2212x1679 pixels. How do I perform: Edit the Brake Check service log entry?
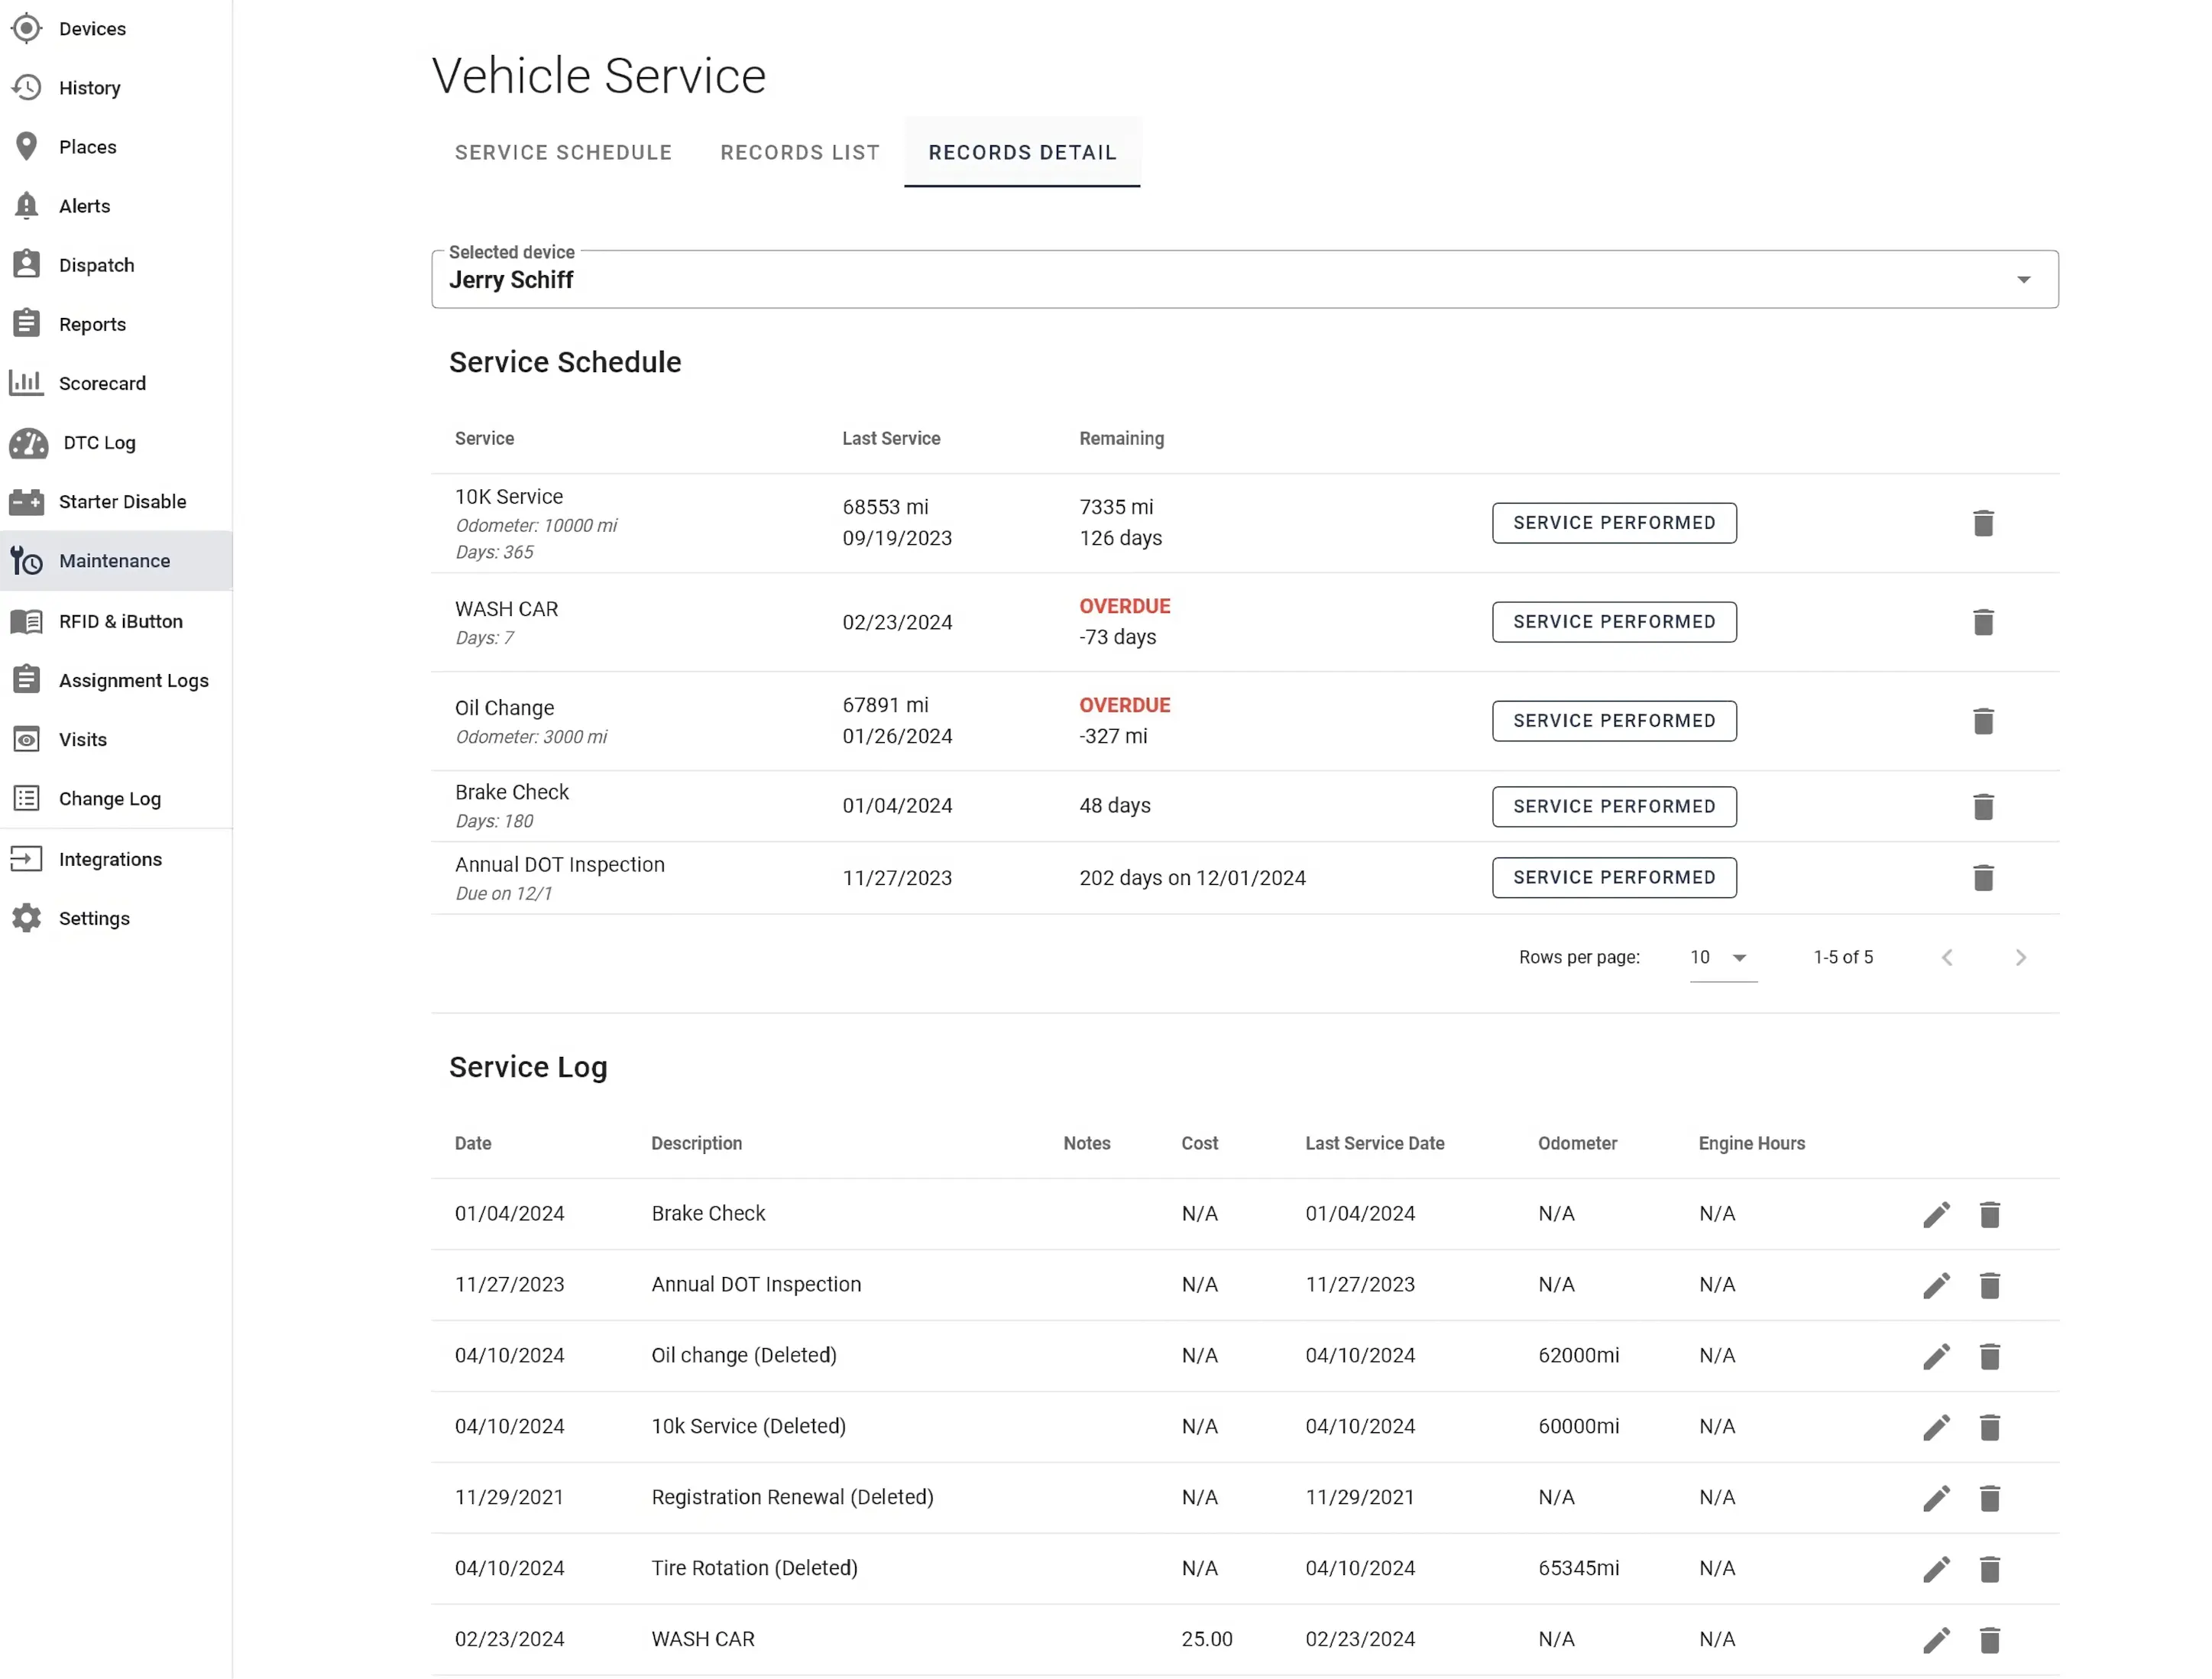click(x=1936, y=1214)
